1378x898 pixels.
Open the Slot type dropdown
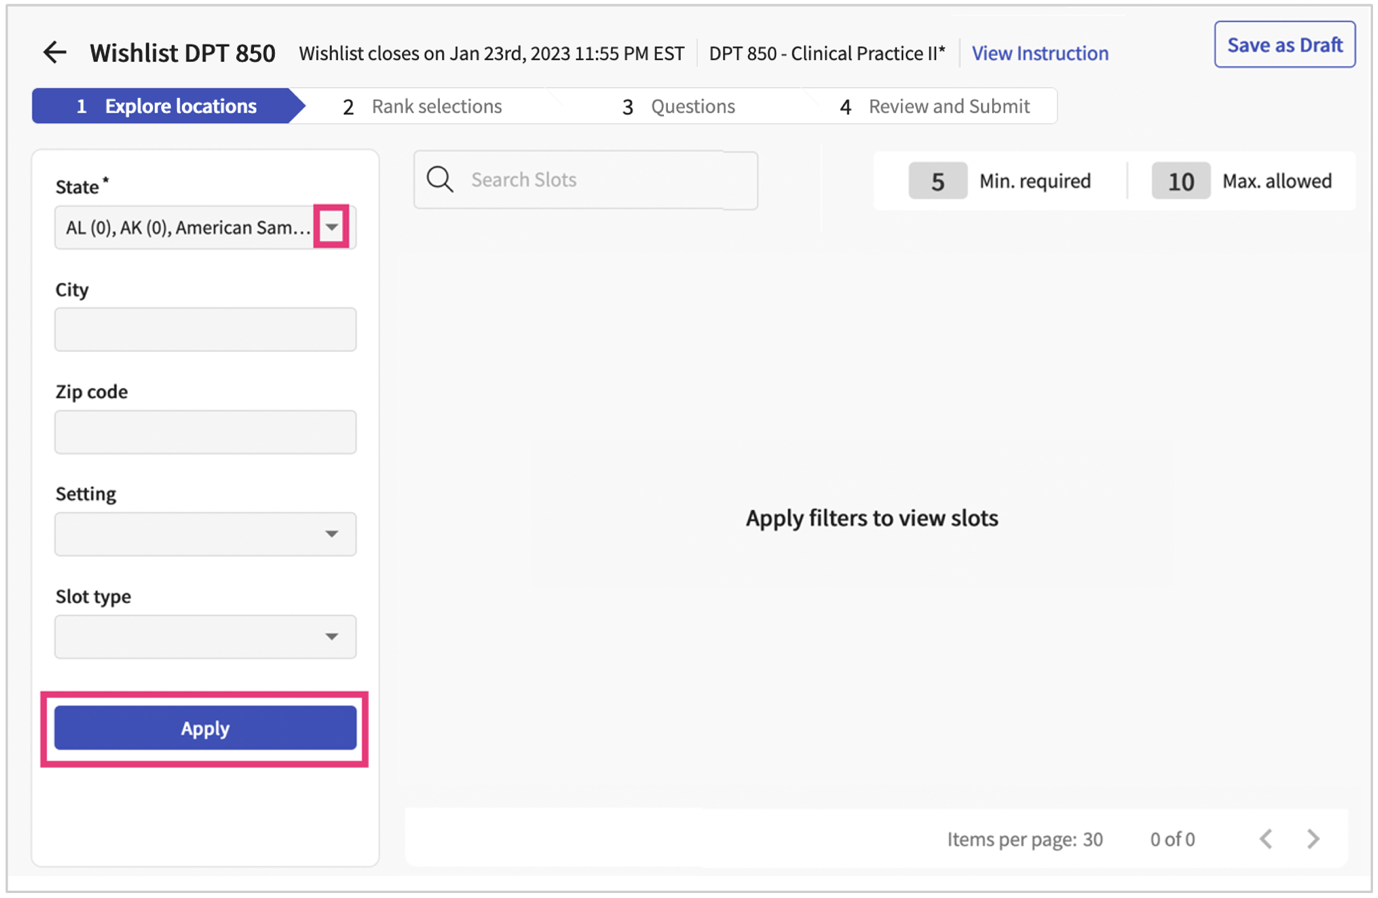(x=331, y=636)
